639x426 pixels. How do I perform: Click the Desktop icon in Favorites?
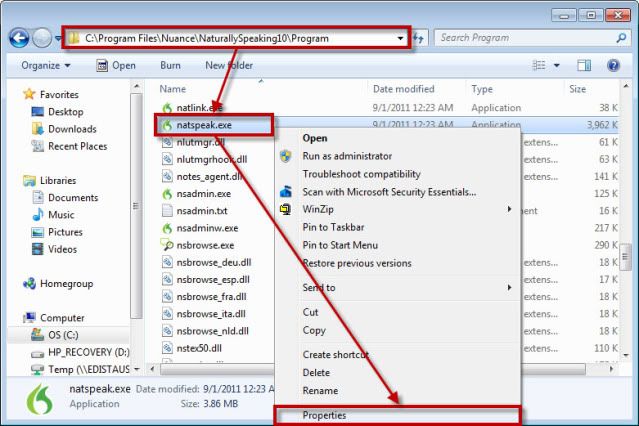[x=37, y=112]
